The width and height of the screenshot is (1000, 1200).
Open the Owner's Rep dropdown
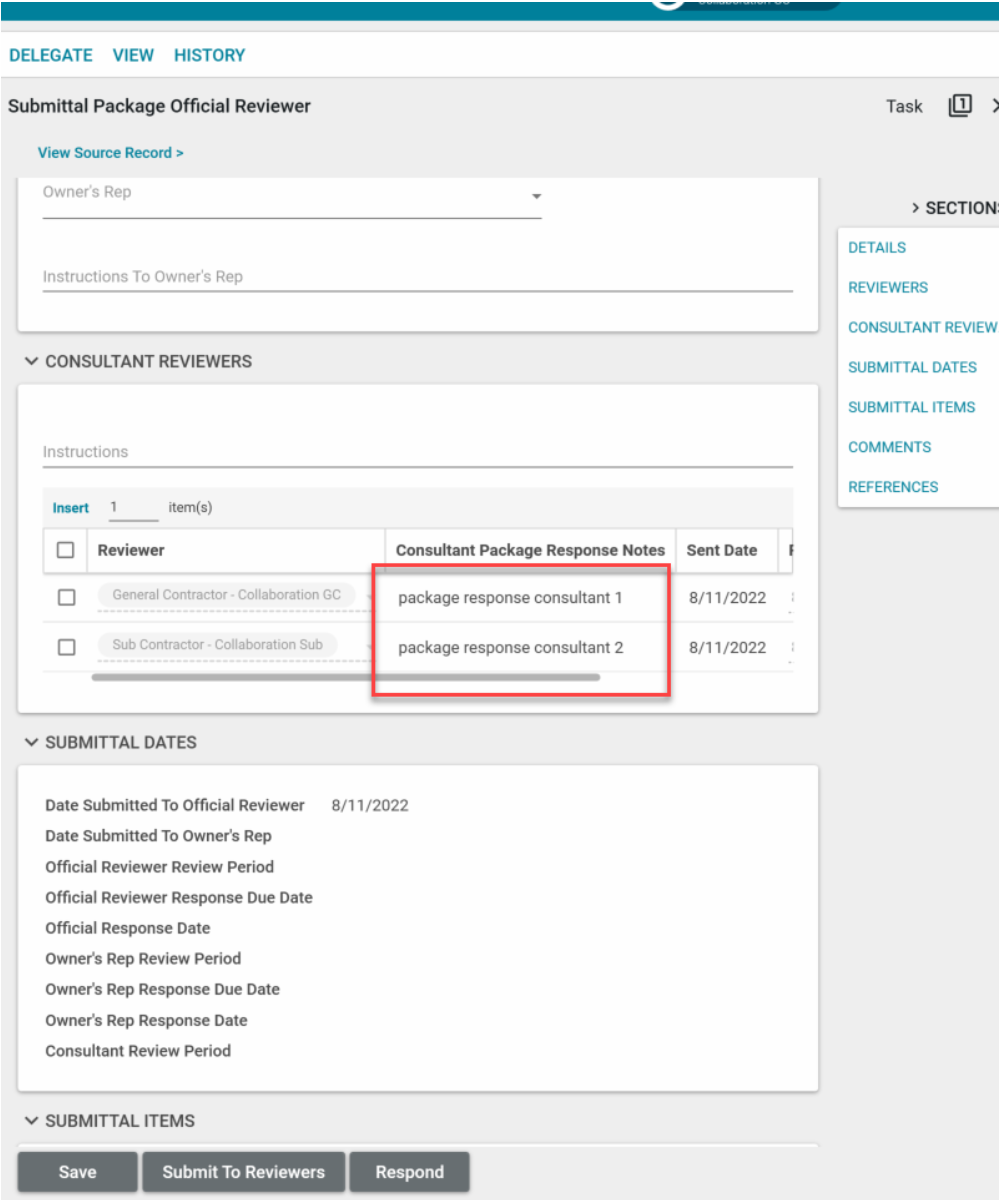[536, 196]
